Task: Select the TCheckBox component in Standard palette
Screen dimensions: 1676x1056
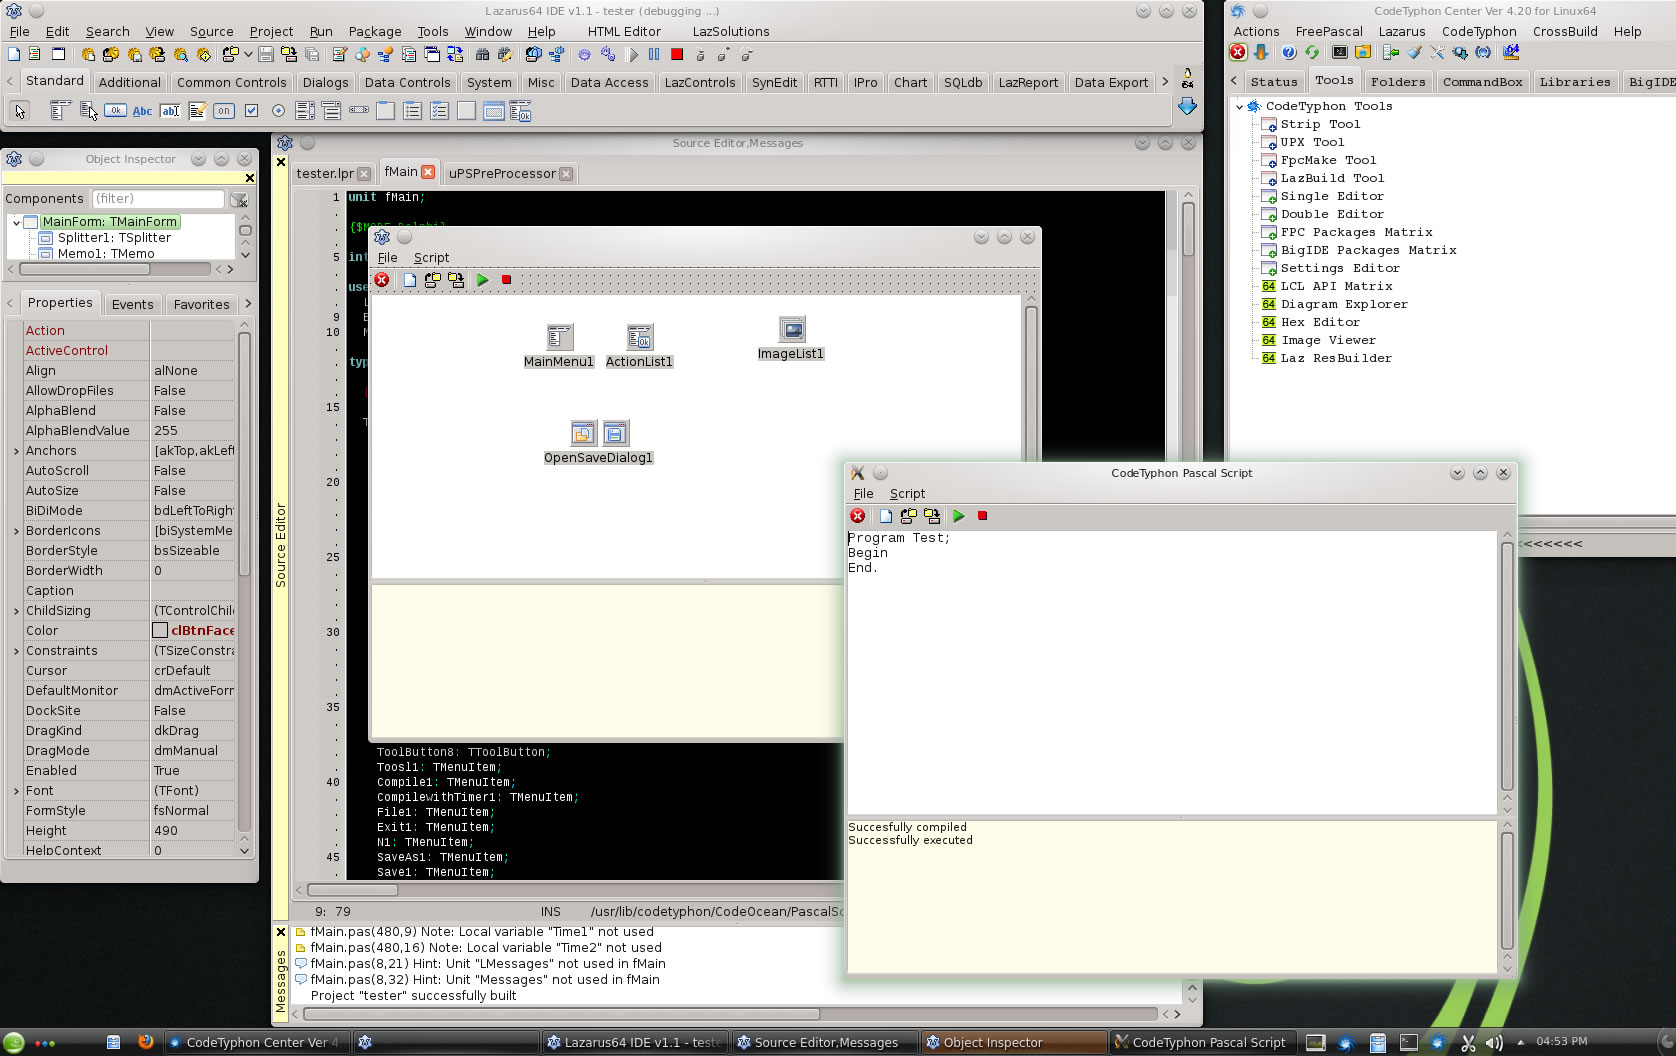Action: [x=251, y=111]
